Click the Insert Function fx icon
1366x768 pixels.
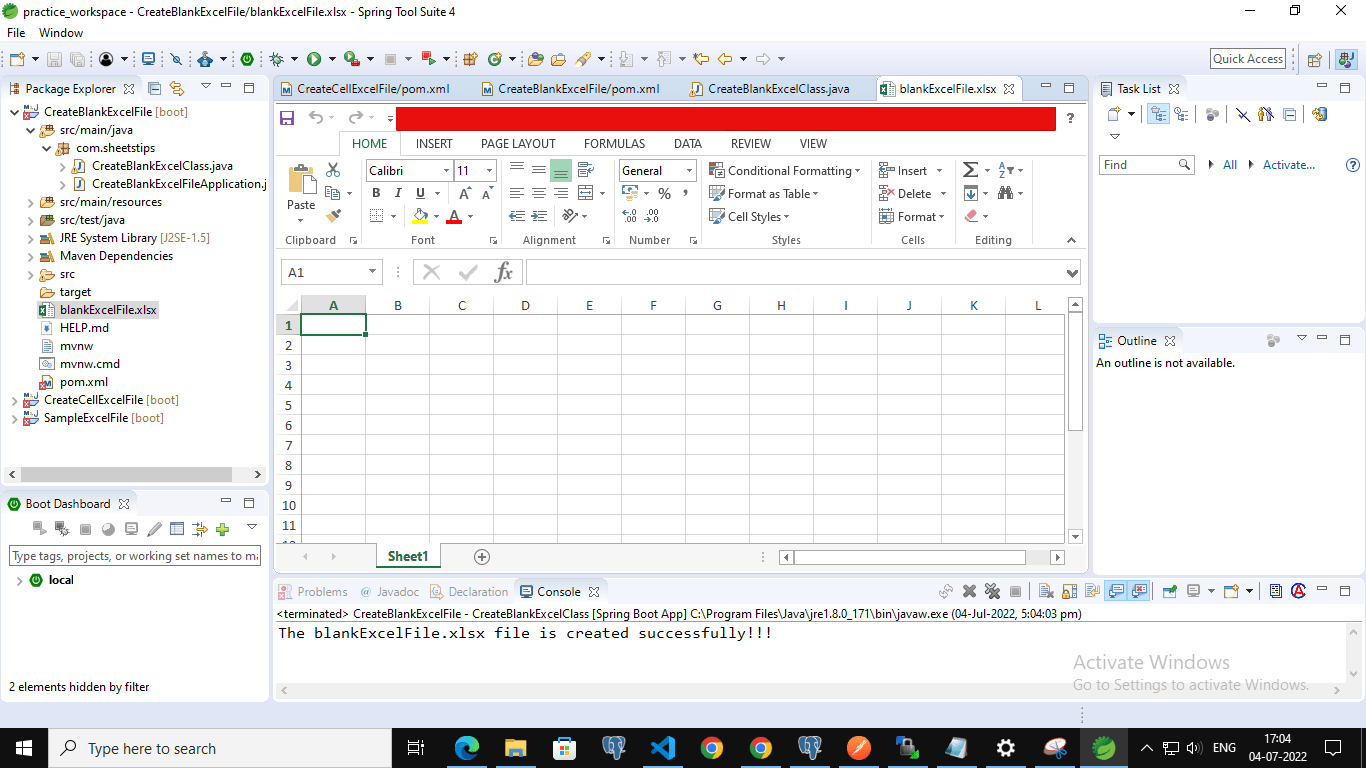504,271
